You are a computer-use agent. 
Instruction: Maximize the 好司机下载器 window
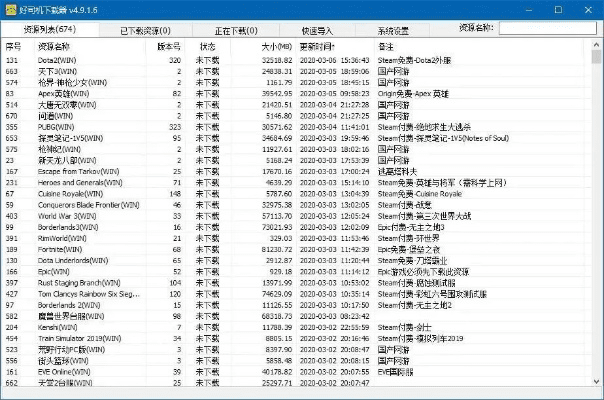click(x=558, y=10)
